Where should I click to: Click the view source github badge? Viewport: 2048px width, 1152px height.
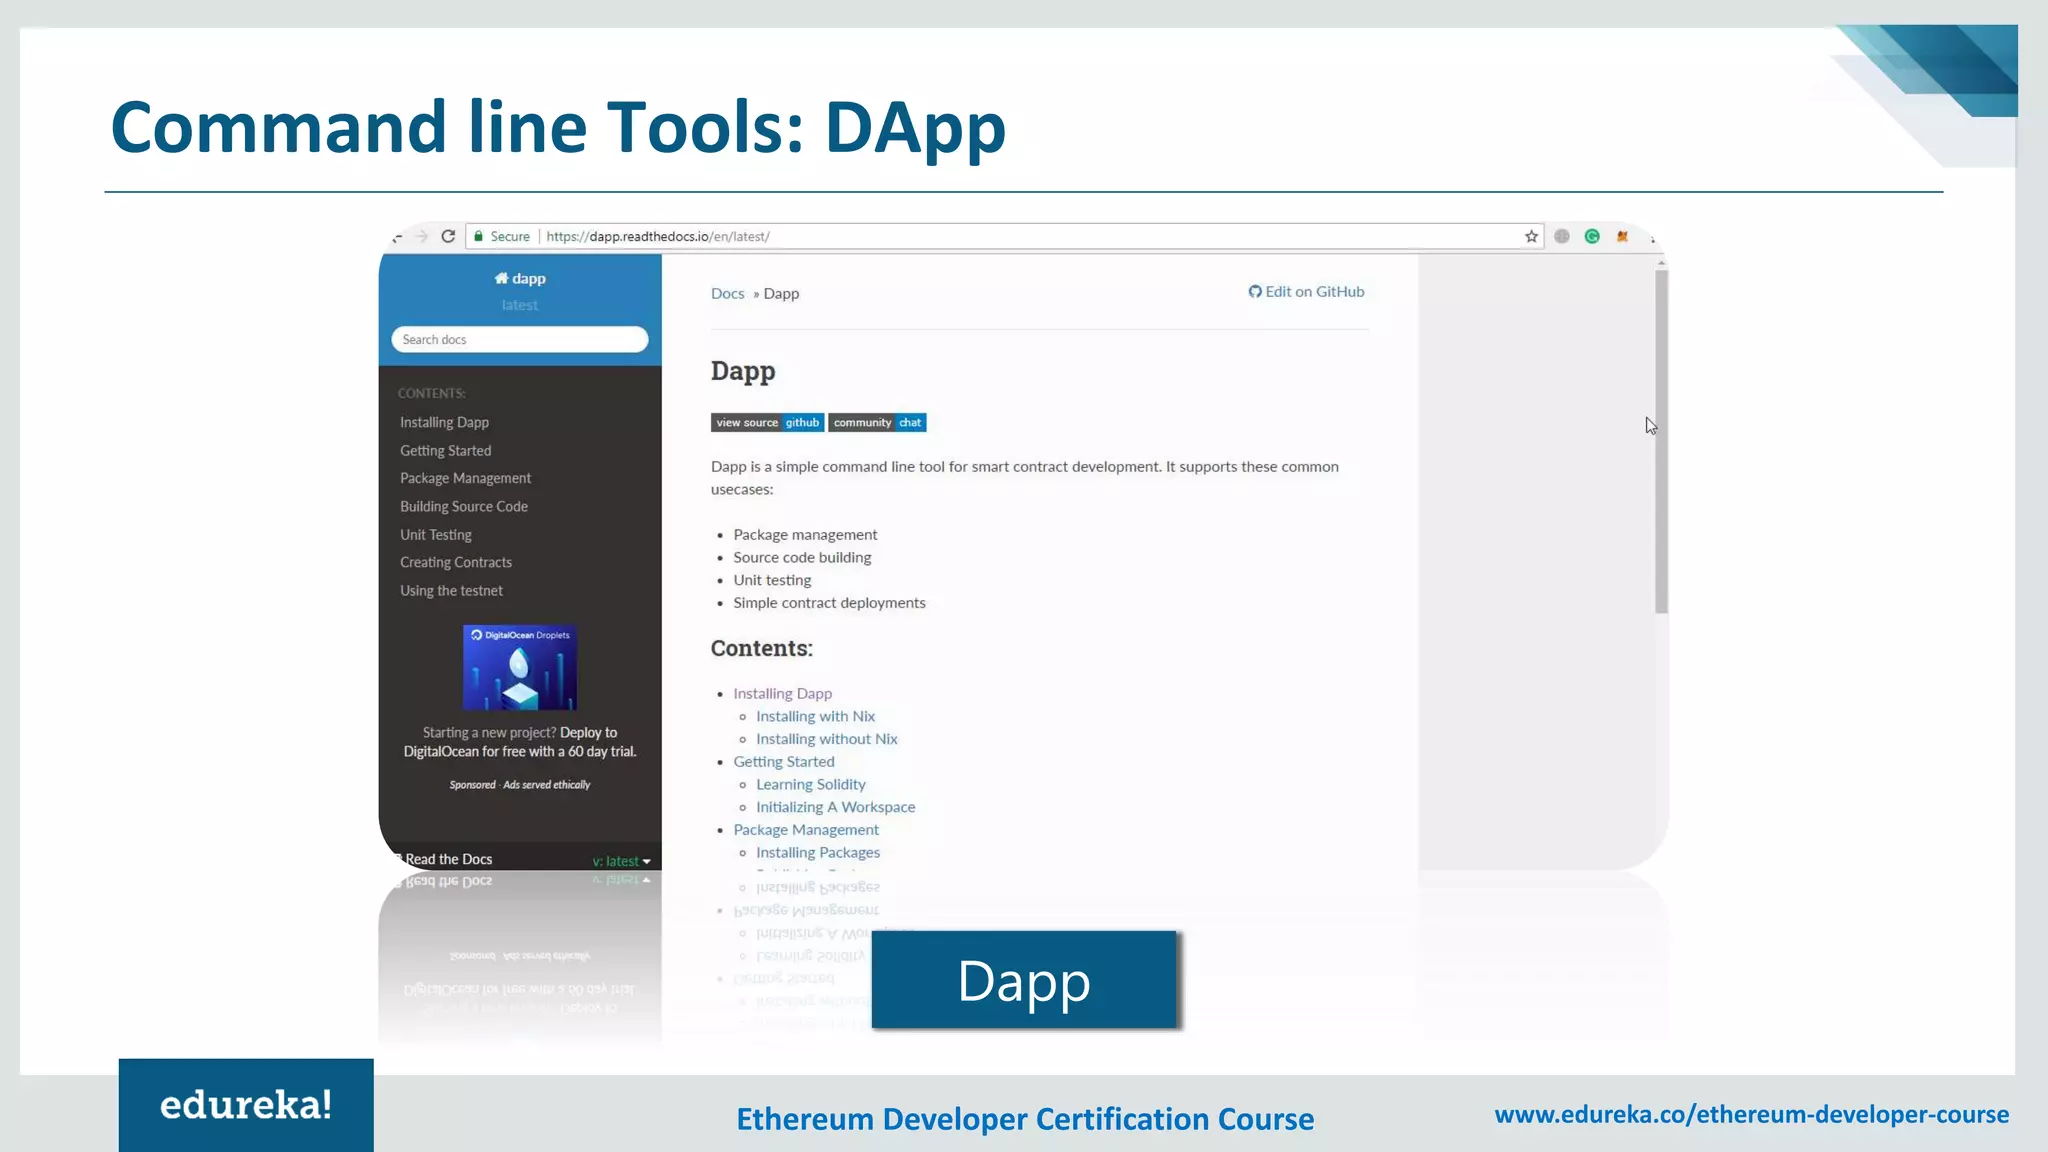(x=767, y=423)
